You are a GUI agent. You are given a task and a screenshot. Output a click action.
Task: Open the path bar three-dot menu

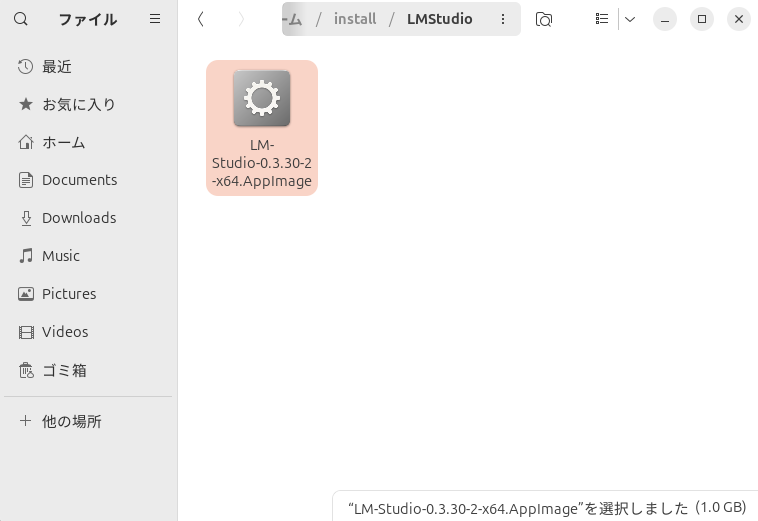(x=503, y=19)
